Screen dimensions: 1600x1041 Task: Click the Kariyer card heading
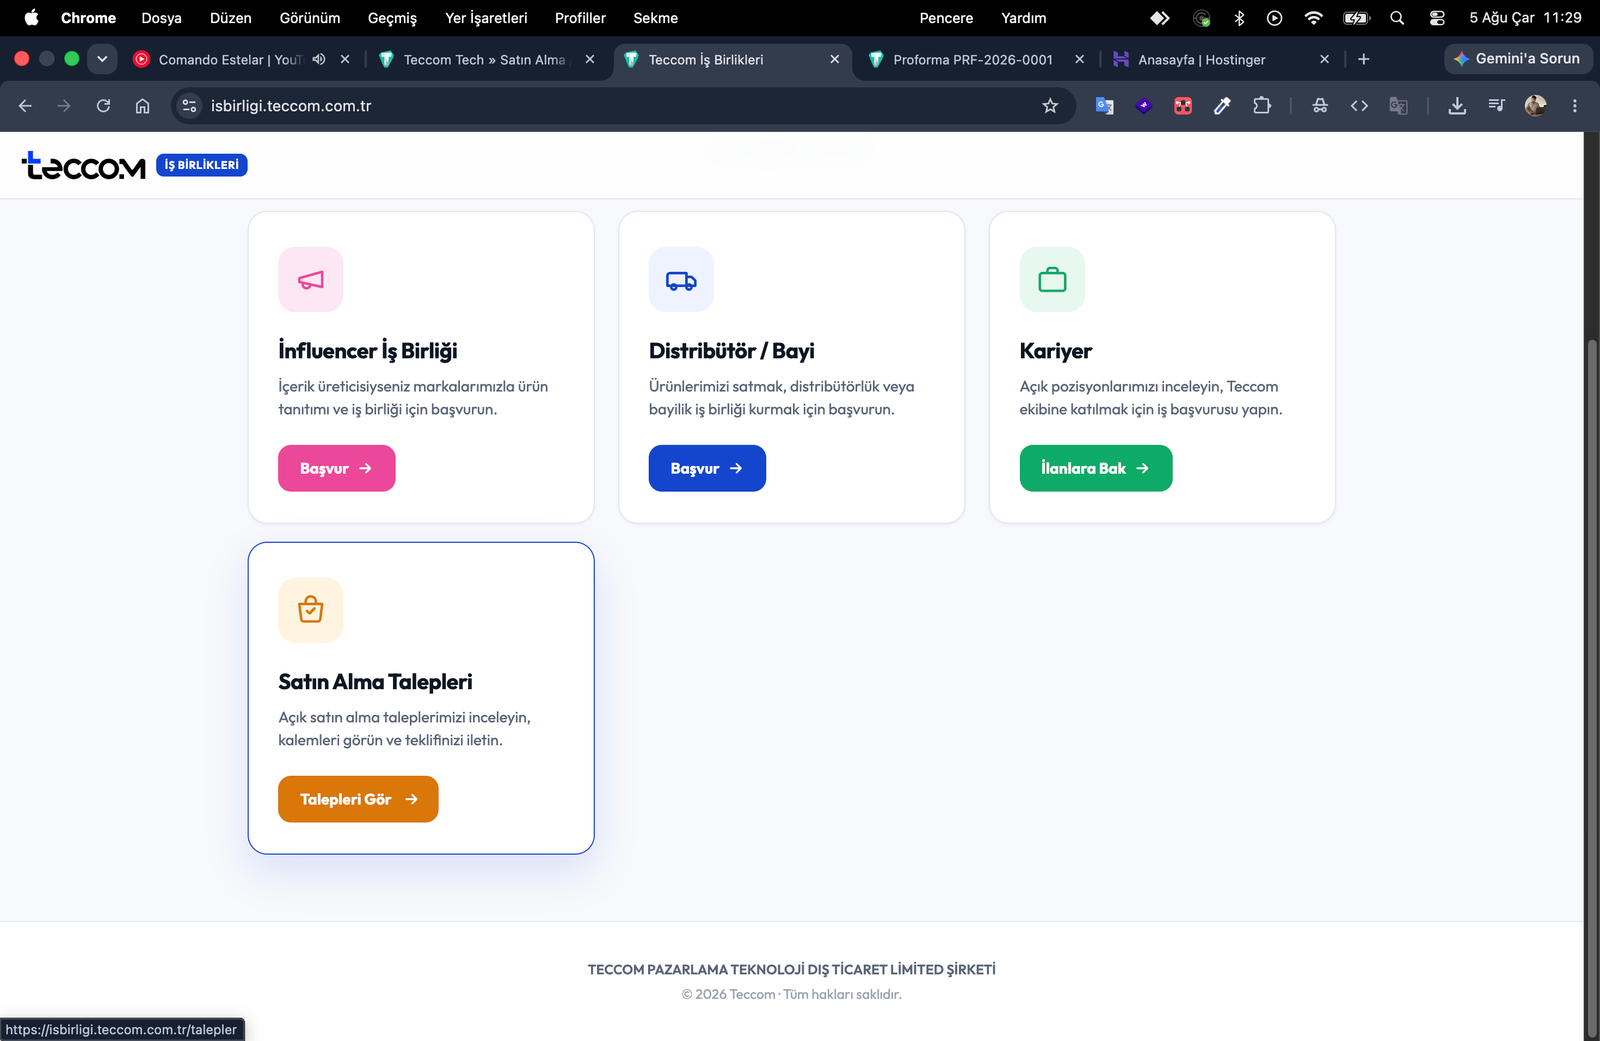(1056, 351)
